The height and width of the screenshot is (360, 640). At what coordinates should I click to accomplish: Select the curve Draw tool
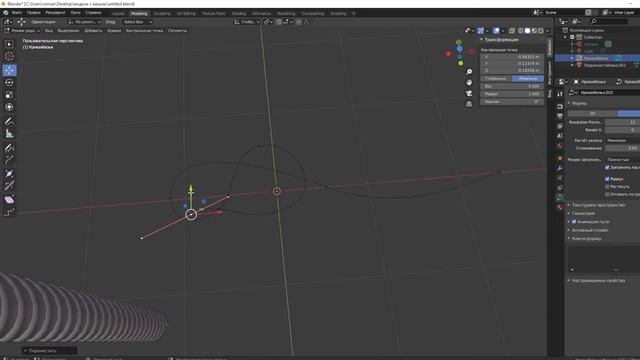[x=9, y=148]
